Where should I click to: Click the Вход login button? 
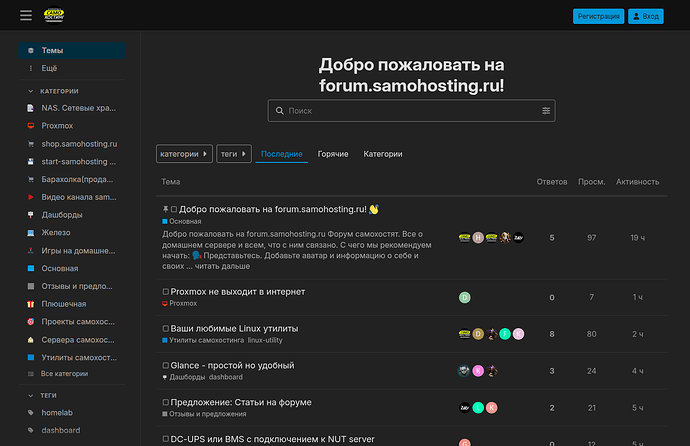point(646,16)
